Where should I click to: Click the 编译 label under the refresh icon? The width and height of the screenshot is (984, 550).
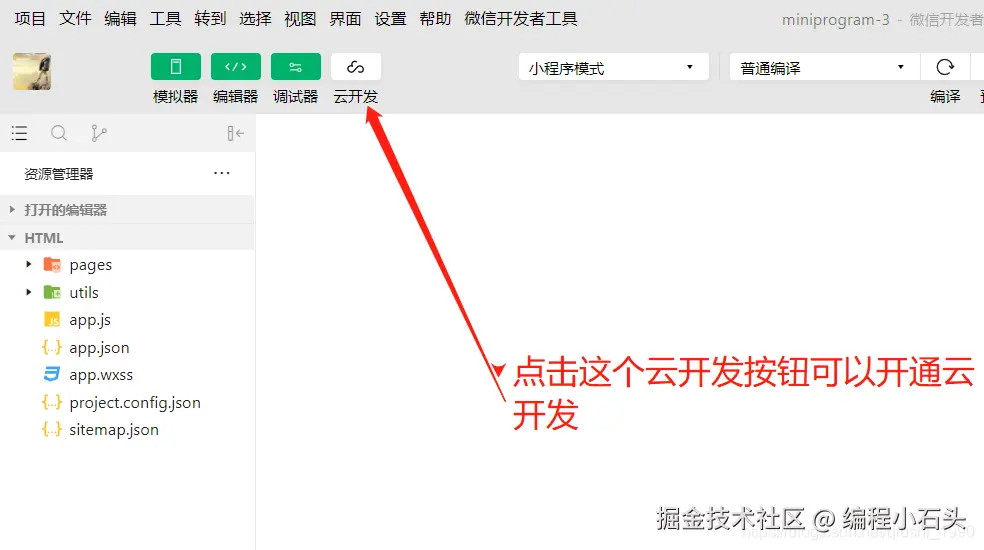[x=945, y=97]
